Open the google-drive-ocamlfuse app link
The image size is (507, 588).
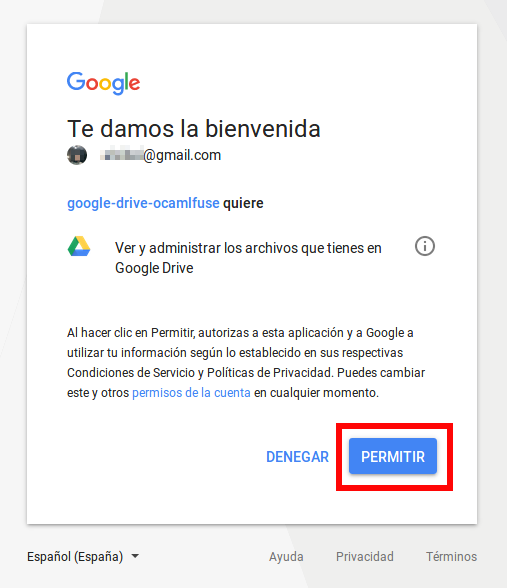point(143,203)
